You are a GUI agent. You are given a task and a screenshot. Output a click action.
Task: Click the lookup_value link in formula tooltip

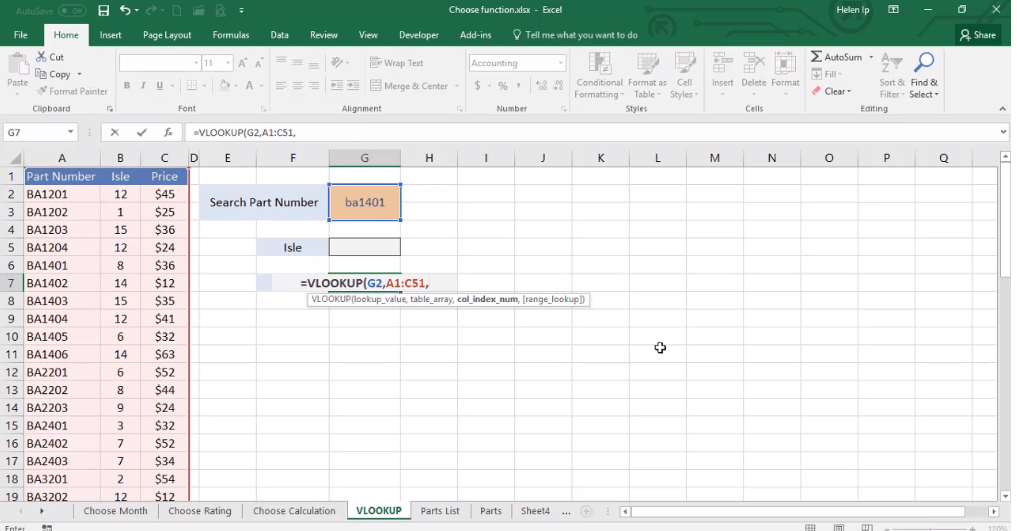379,300
